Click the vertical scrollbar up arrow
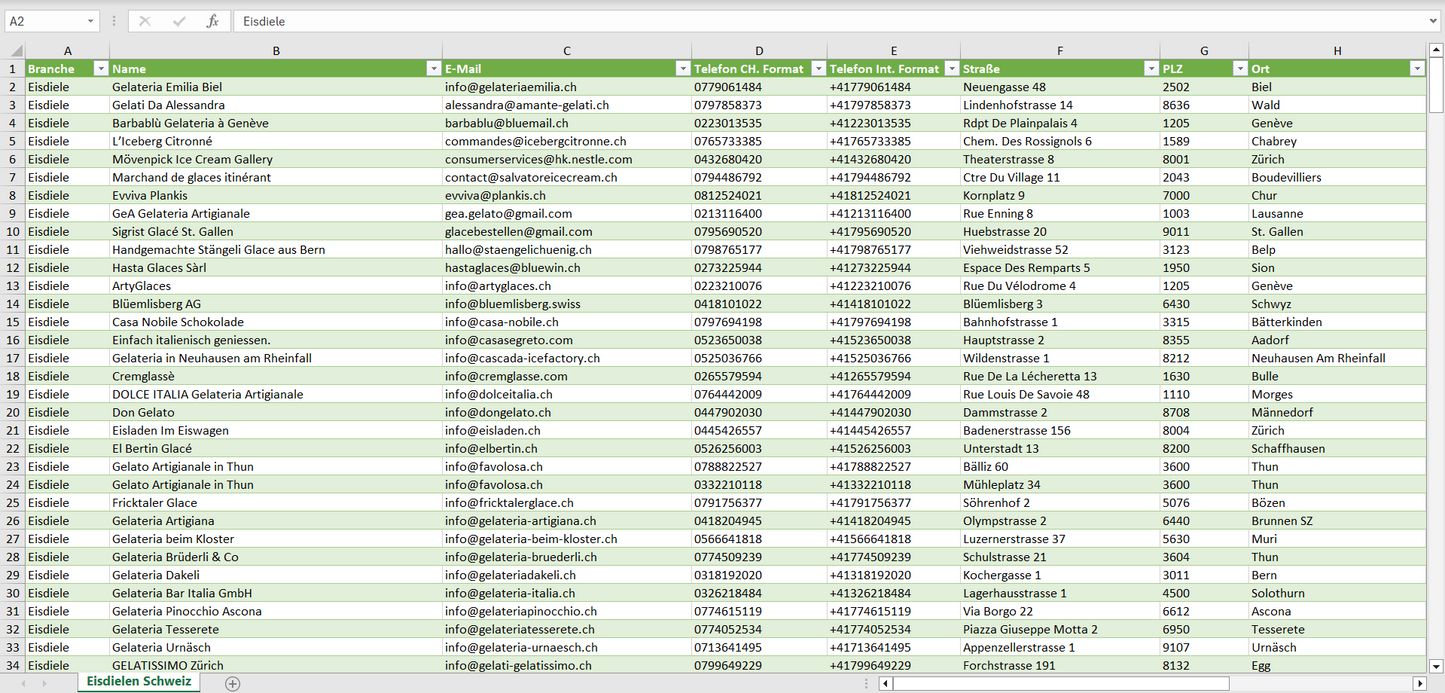1445x693 pixels. coord(1436,50)
